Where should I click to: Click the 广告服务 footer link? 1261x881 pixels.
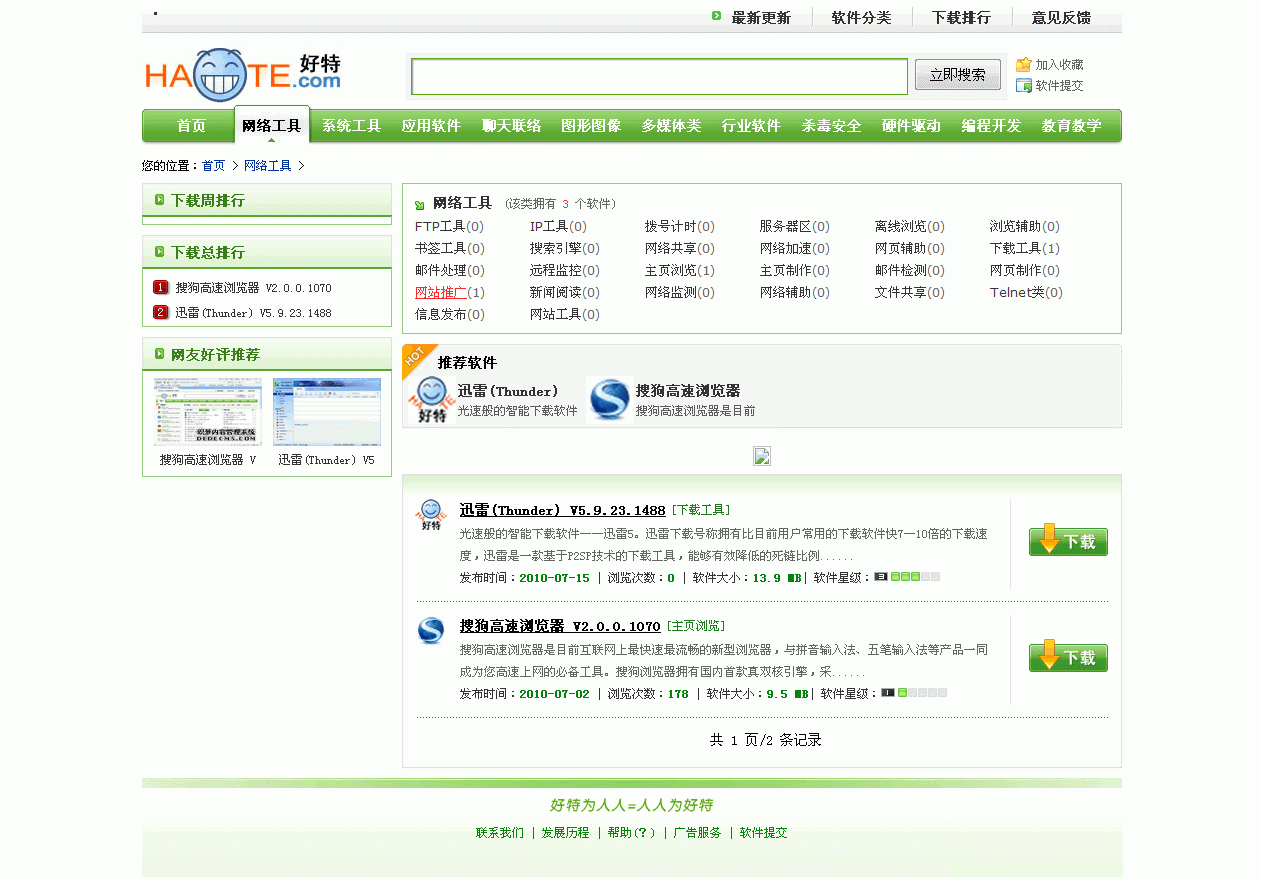[x=698, y=833]
